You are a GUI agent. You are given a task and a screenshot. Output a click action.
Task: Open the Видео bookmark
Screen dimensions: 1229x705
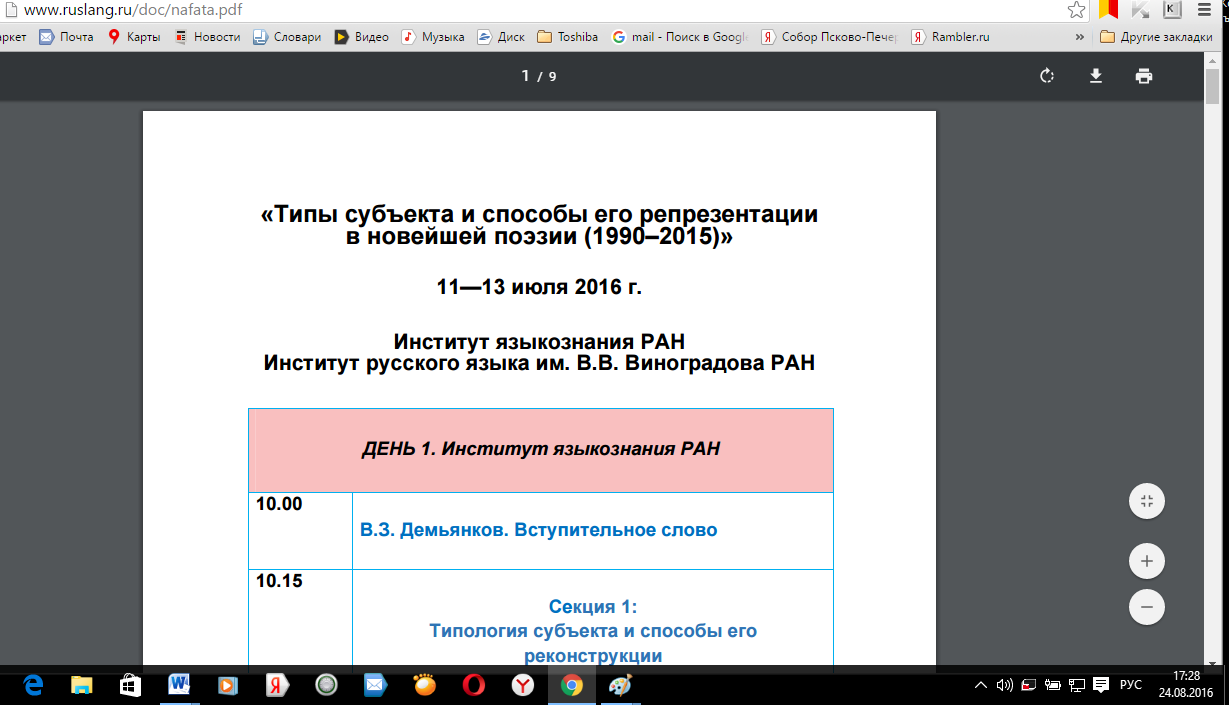[361, 37]
